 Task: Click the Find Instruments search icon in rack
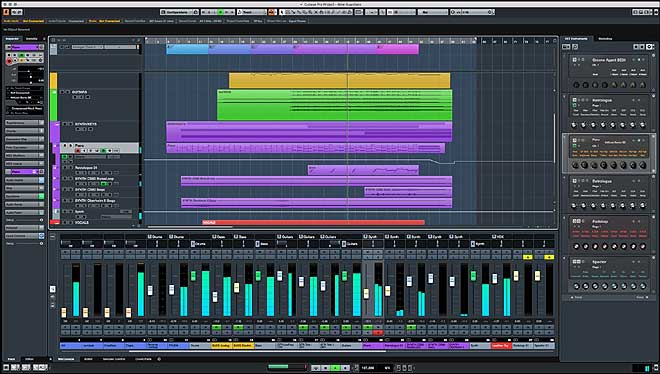tap(575, 47)
